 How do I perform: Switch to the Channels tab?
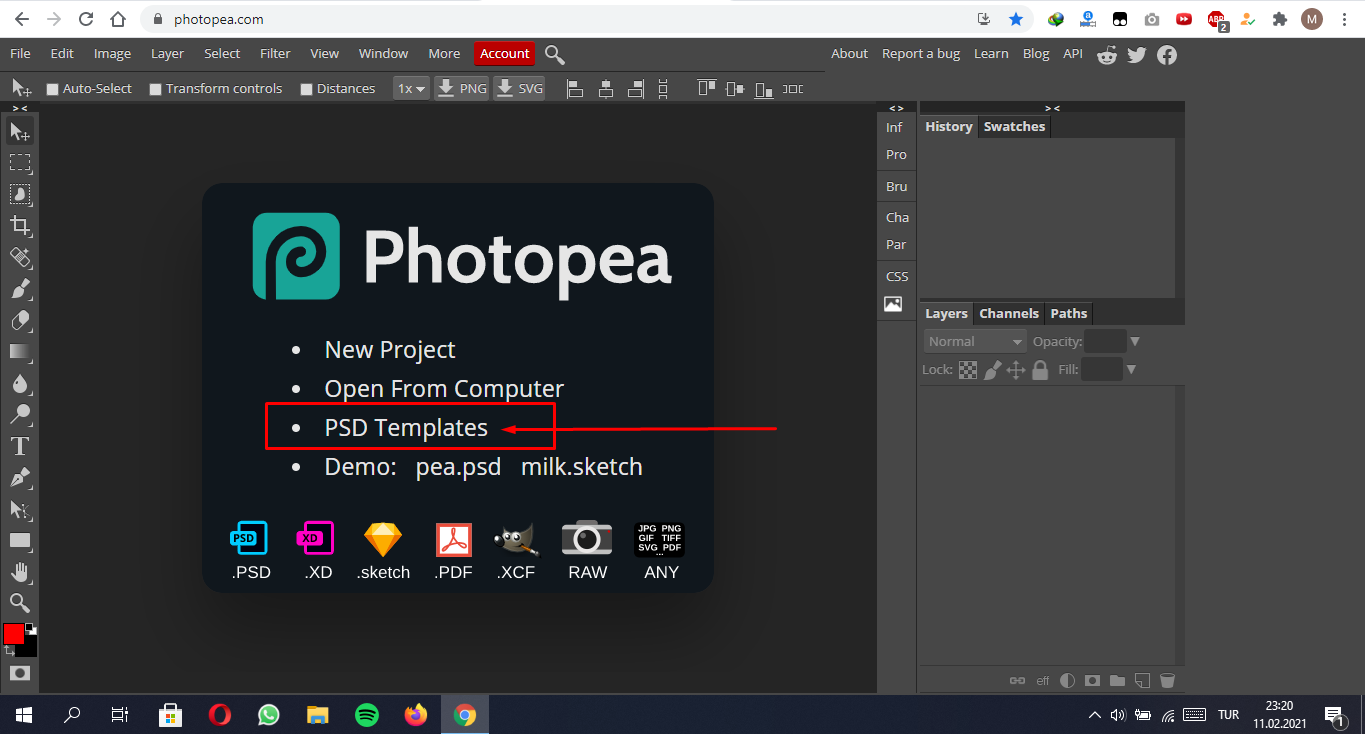point(1009,314)
